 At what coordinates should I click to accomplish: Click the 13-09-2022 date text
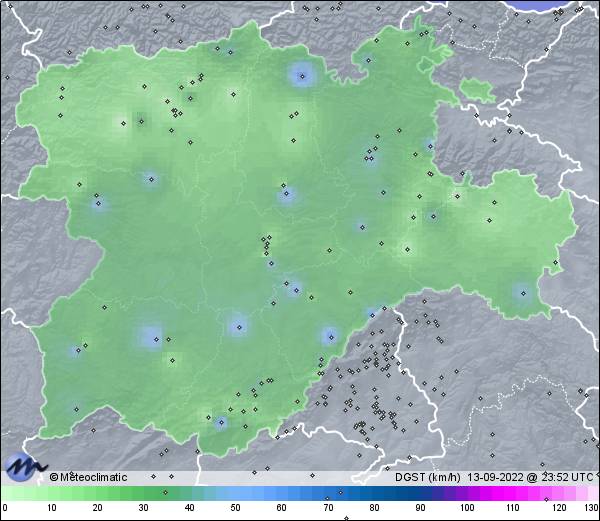(495, 477)
